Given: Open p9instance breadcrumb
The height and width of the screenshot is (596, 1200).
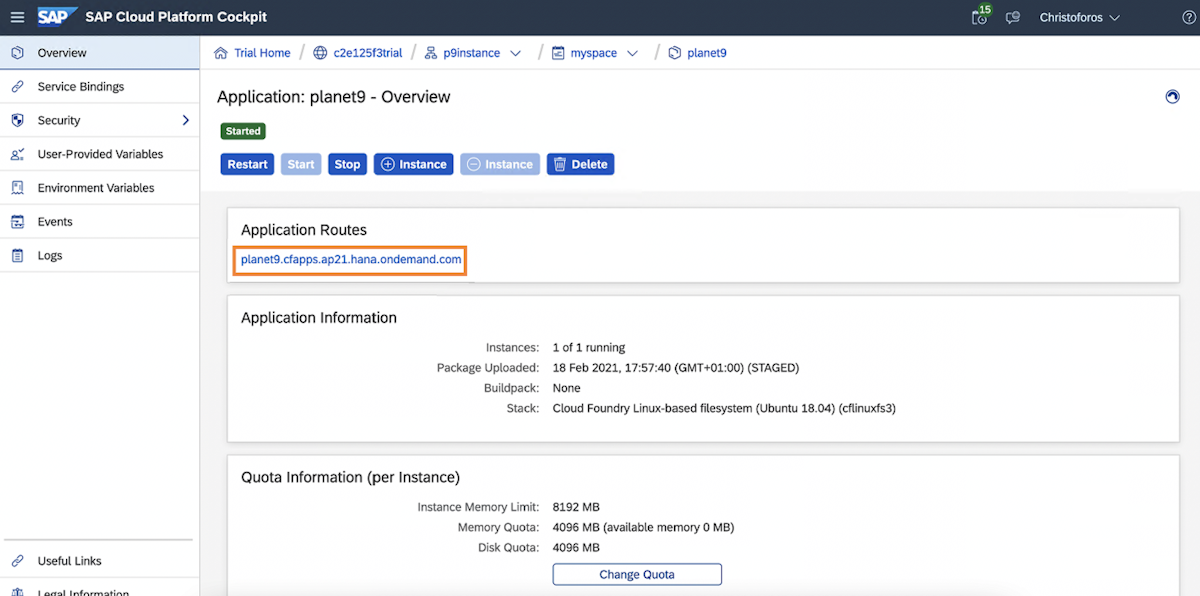Looking at the screenshot, I should point(471,53).
